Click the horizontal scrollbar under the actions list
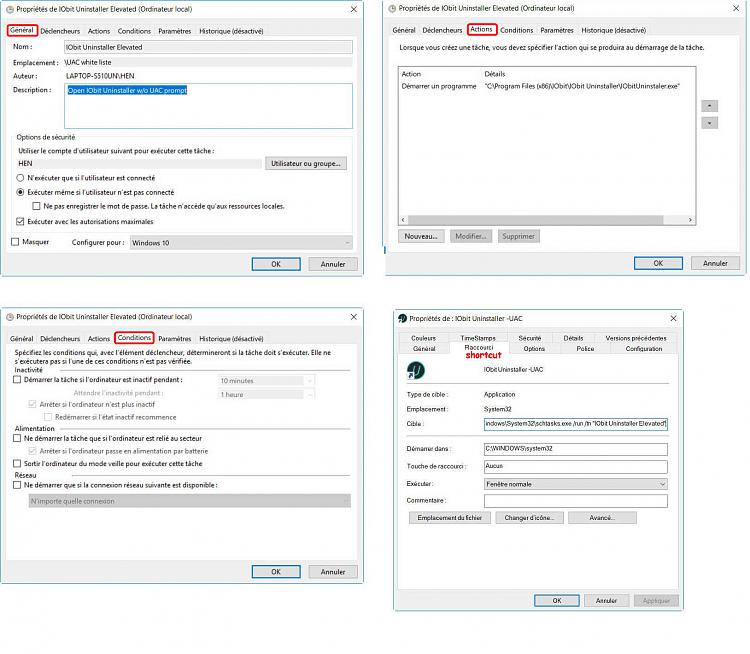Image resolution: width=750 pixels, height=654 pixels. click(x=535, y=220)
